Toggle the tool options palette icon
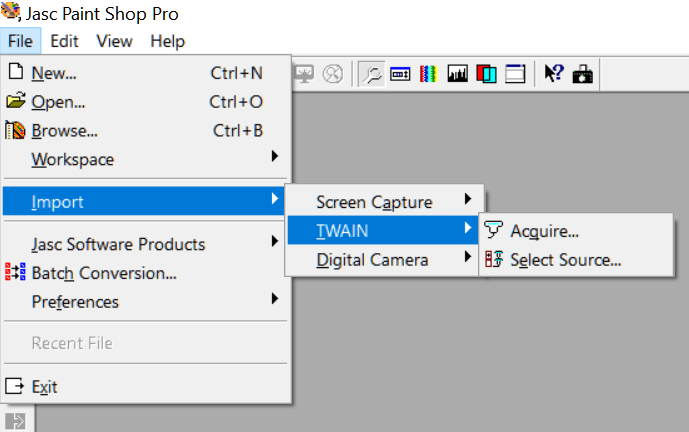 pyautogui.click(x=400, y=74)
